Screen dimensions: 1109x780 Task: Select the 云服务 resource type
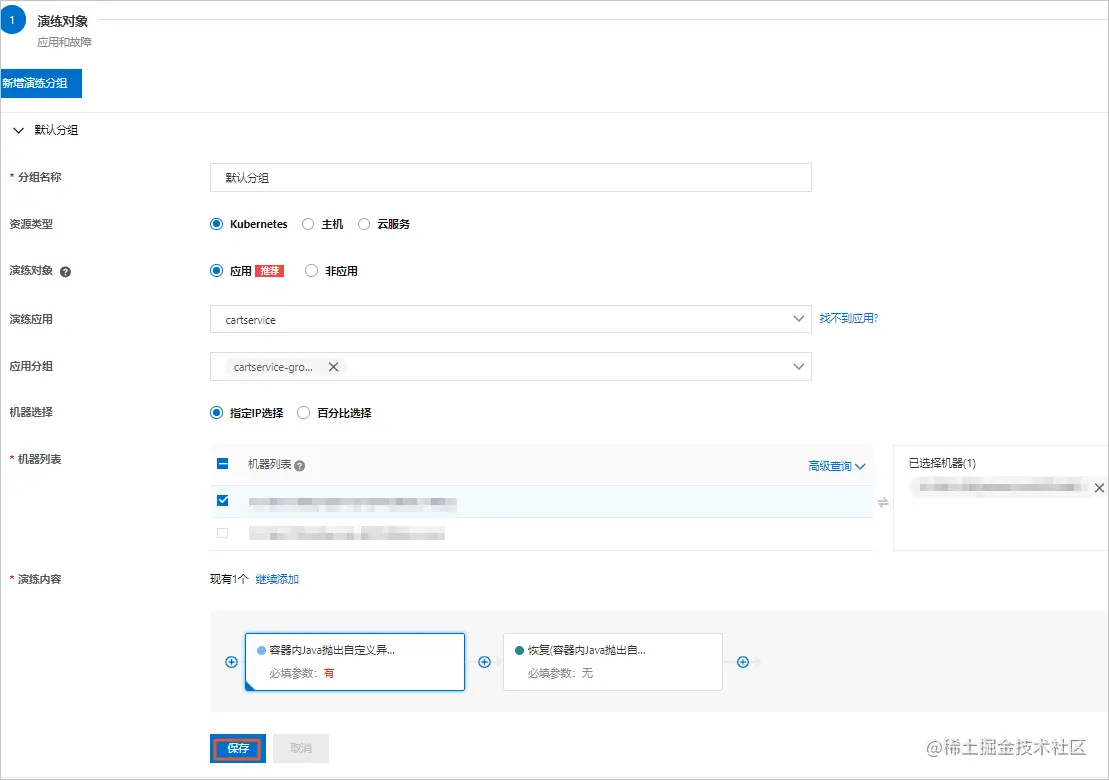[x=364, y=224]
